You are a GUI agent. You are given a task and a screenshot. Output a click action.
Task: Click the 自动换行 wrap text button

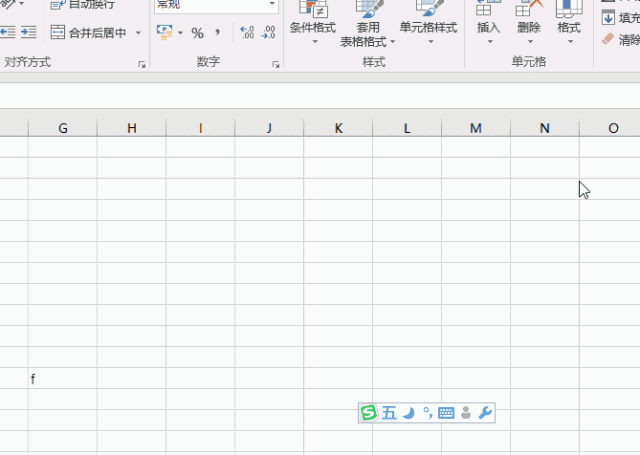pyautogui.click(x=82, y=4)
